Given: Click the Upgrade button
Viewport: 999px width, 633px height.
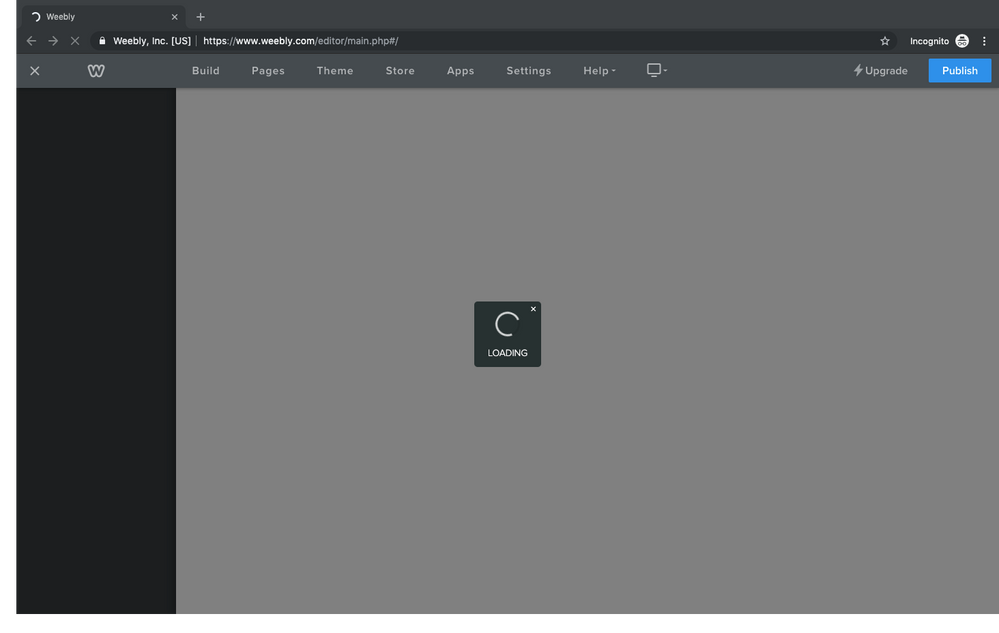Looking at the screenshot, I should pyautogui.click(x=880, y=71).
